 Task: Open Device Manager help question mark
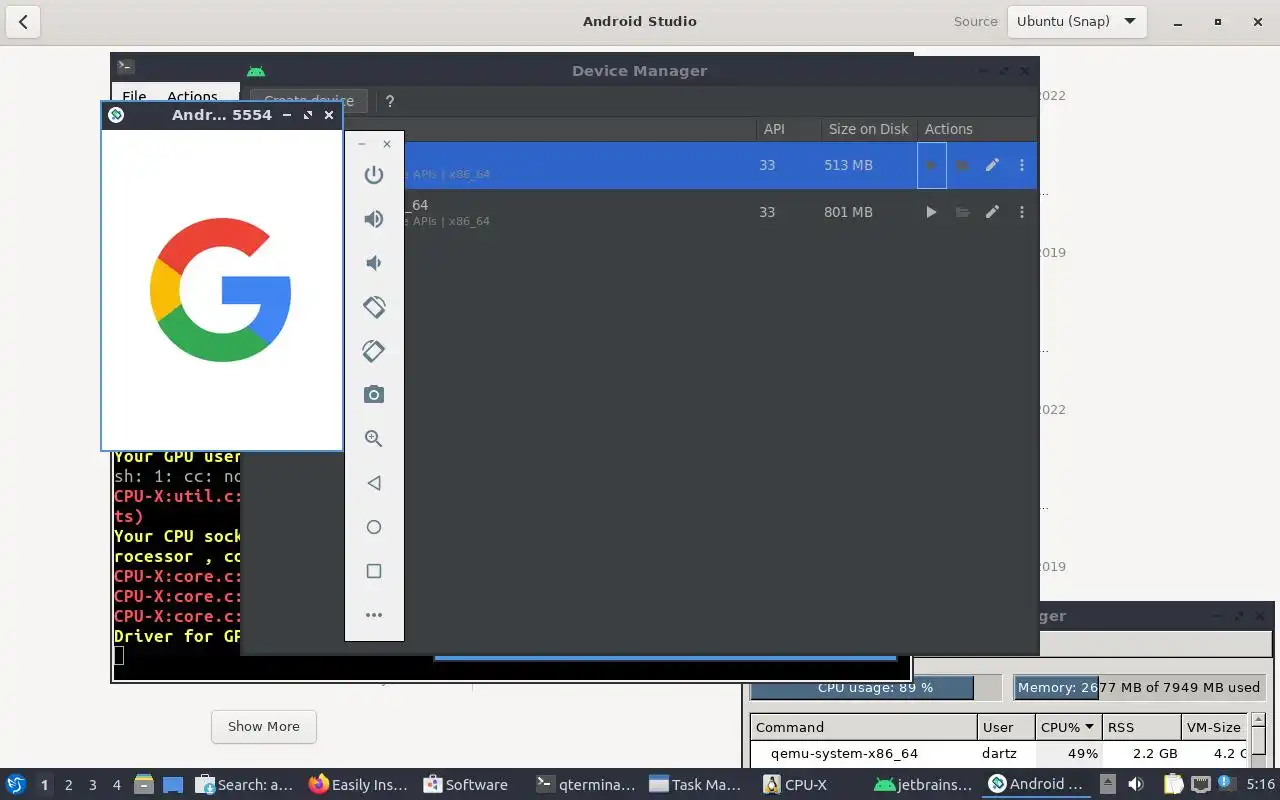tap(390, 101)
